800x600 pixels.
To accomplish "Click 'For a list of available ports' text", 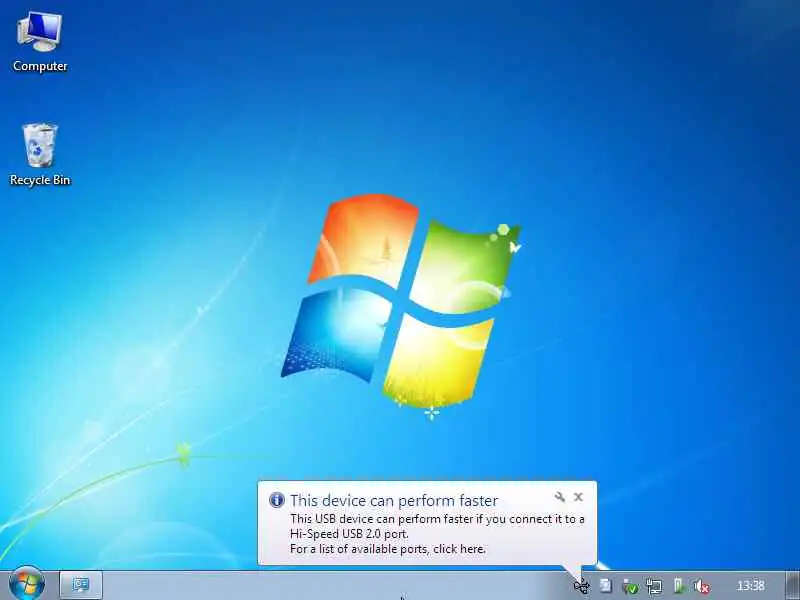I will [360, 549].
